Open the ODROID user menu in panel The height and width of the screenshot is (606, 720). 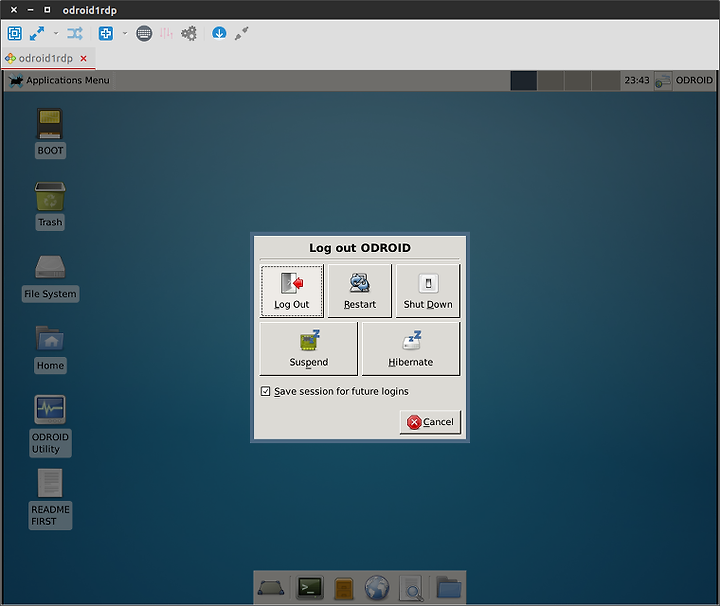pos(693,80)
